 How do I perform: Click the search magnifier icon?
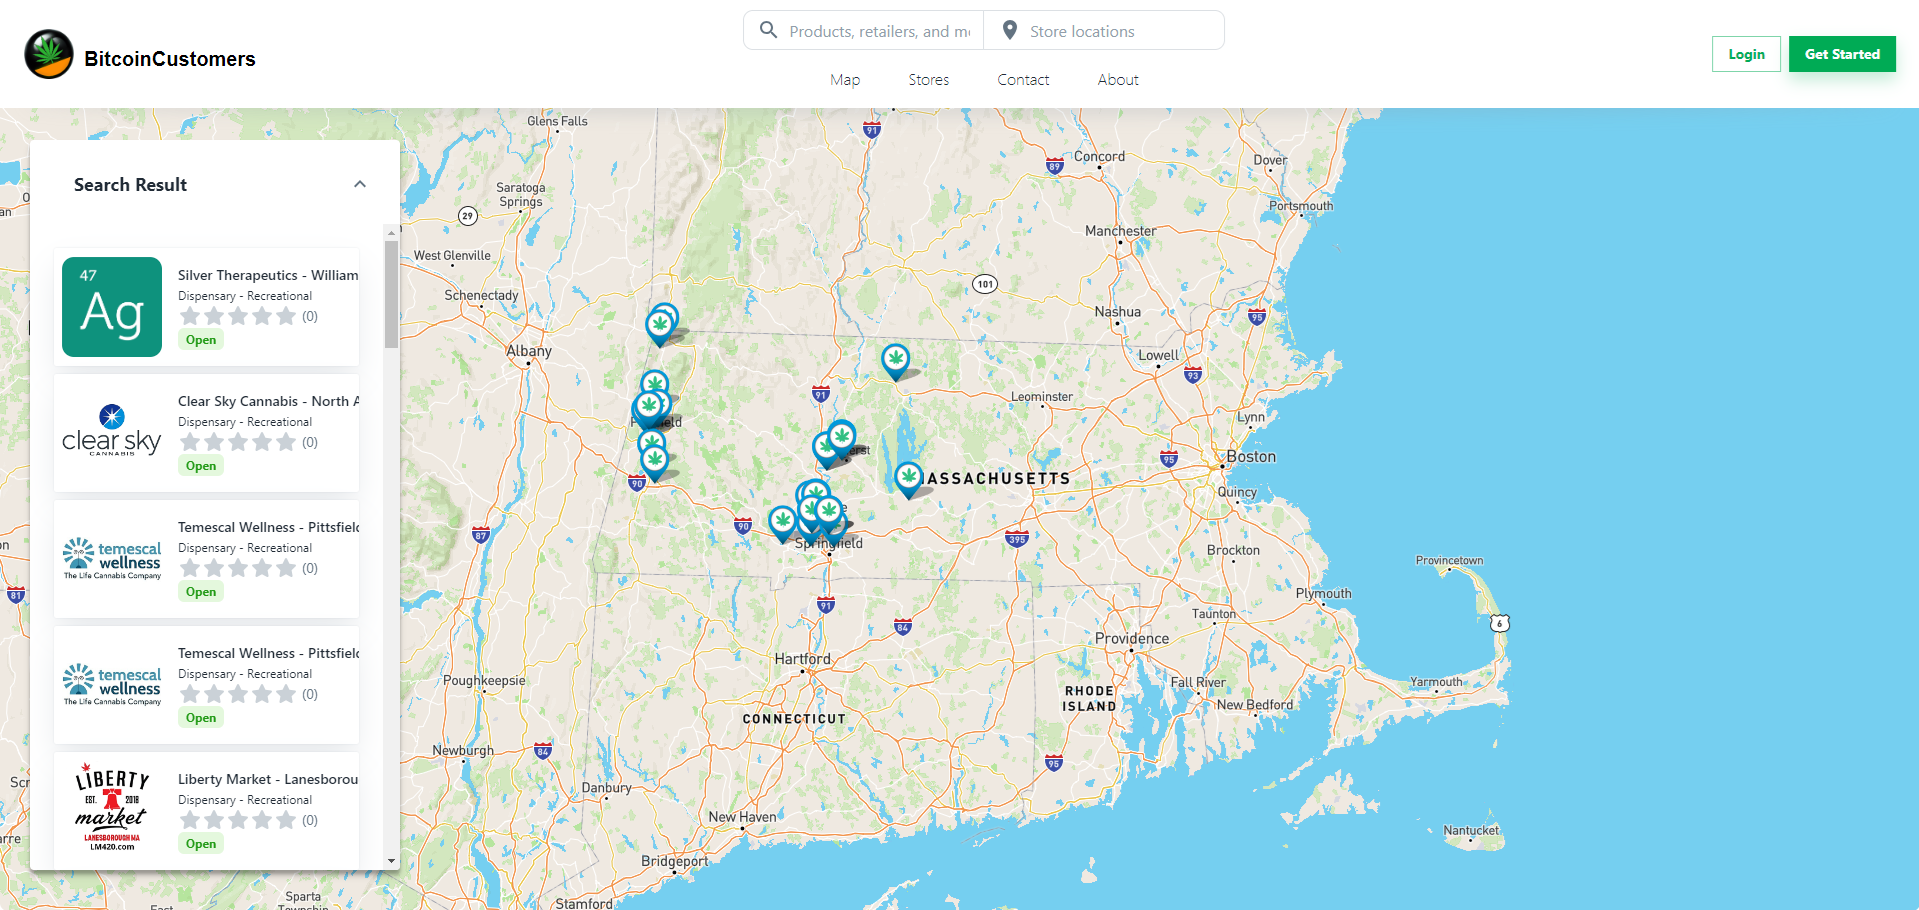tap(768, 30)
